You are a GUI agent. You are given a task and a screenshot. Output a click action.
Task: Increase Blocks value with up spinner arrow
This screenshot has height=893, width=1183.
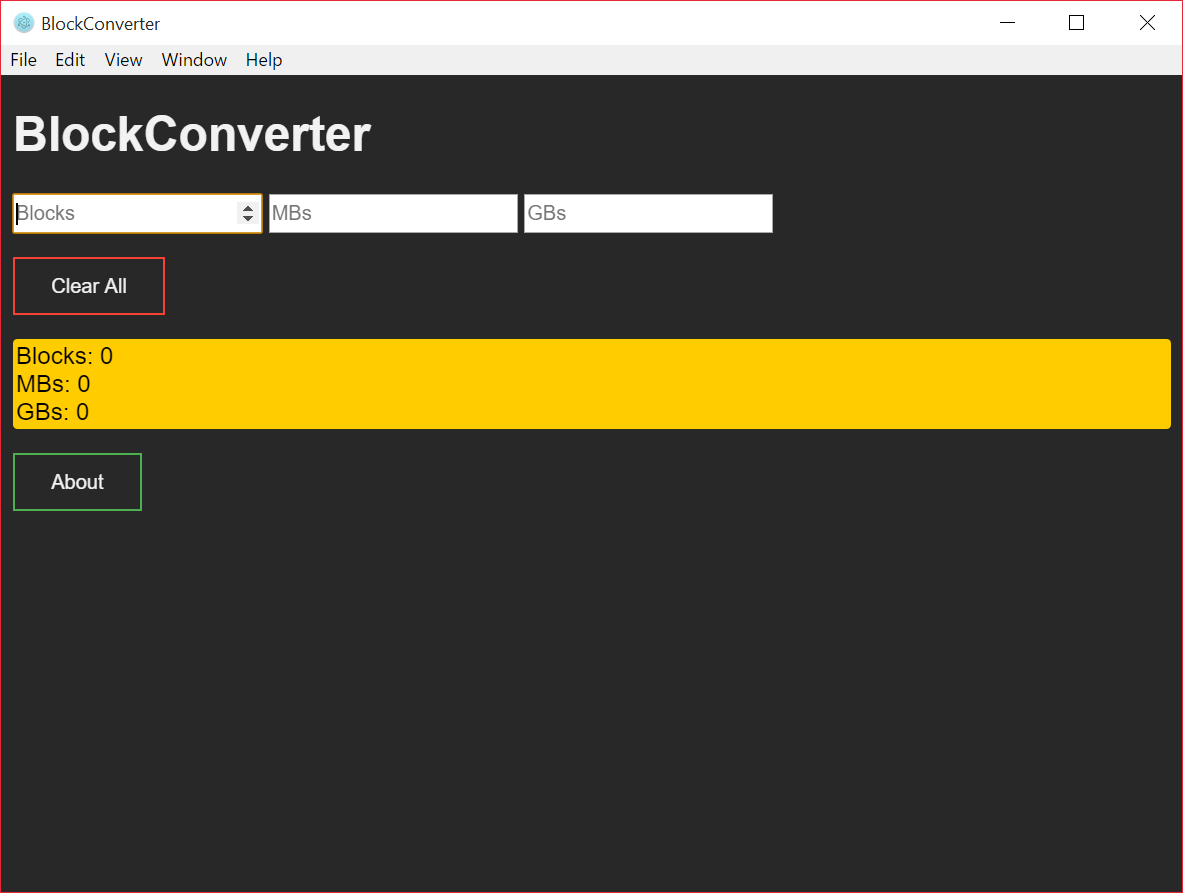[247, 208]
